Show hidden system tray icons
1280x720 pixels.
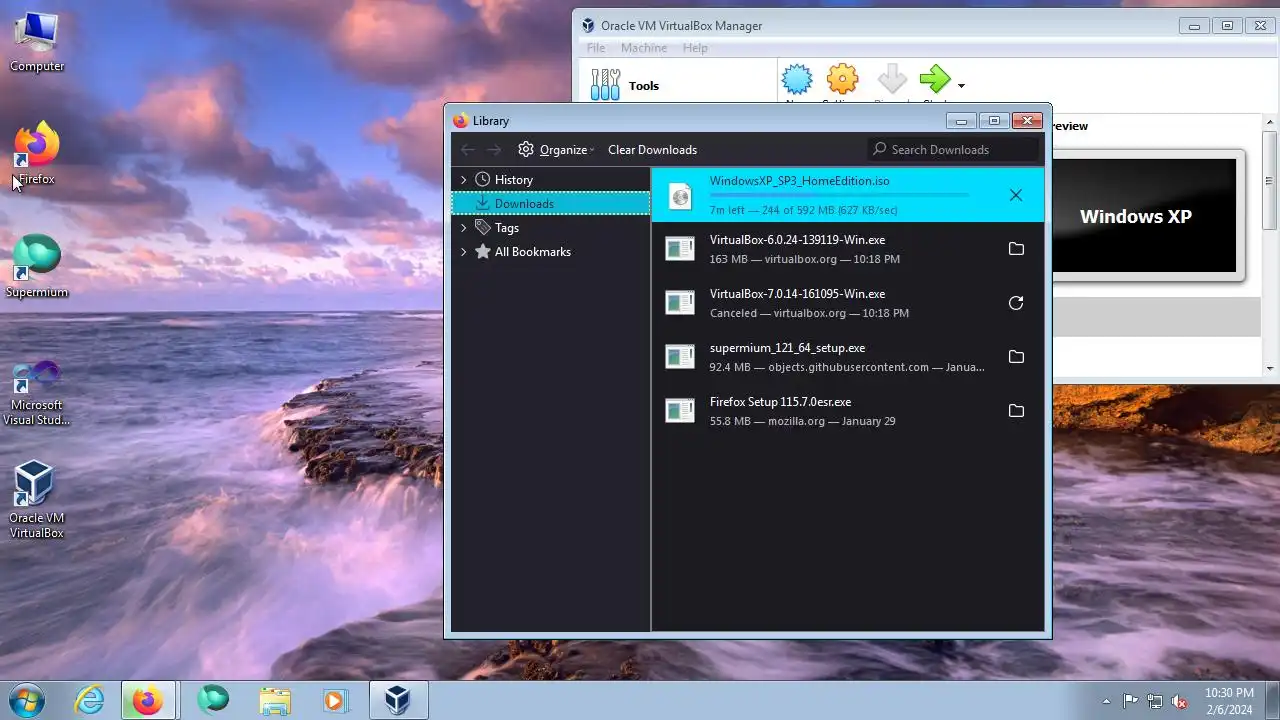pyautogui.click(x=1106, y=701)
